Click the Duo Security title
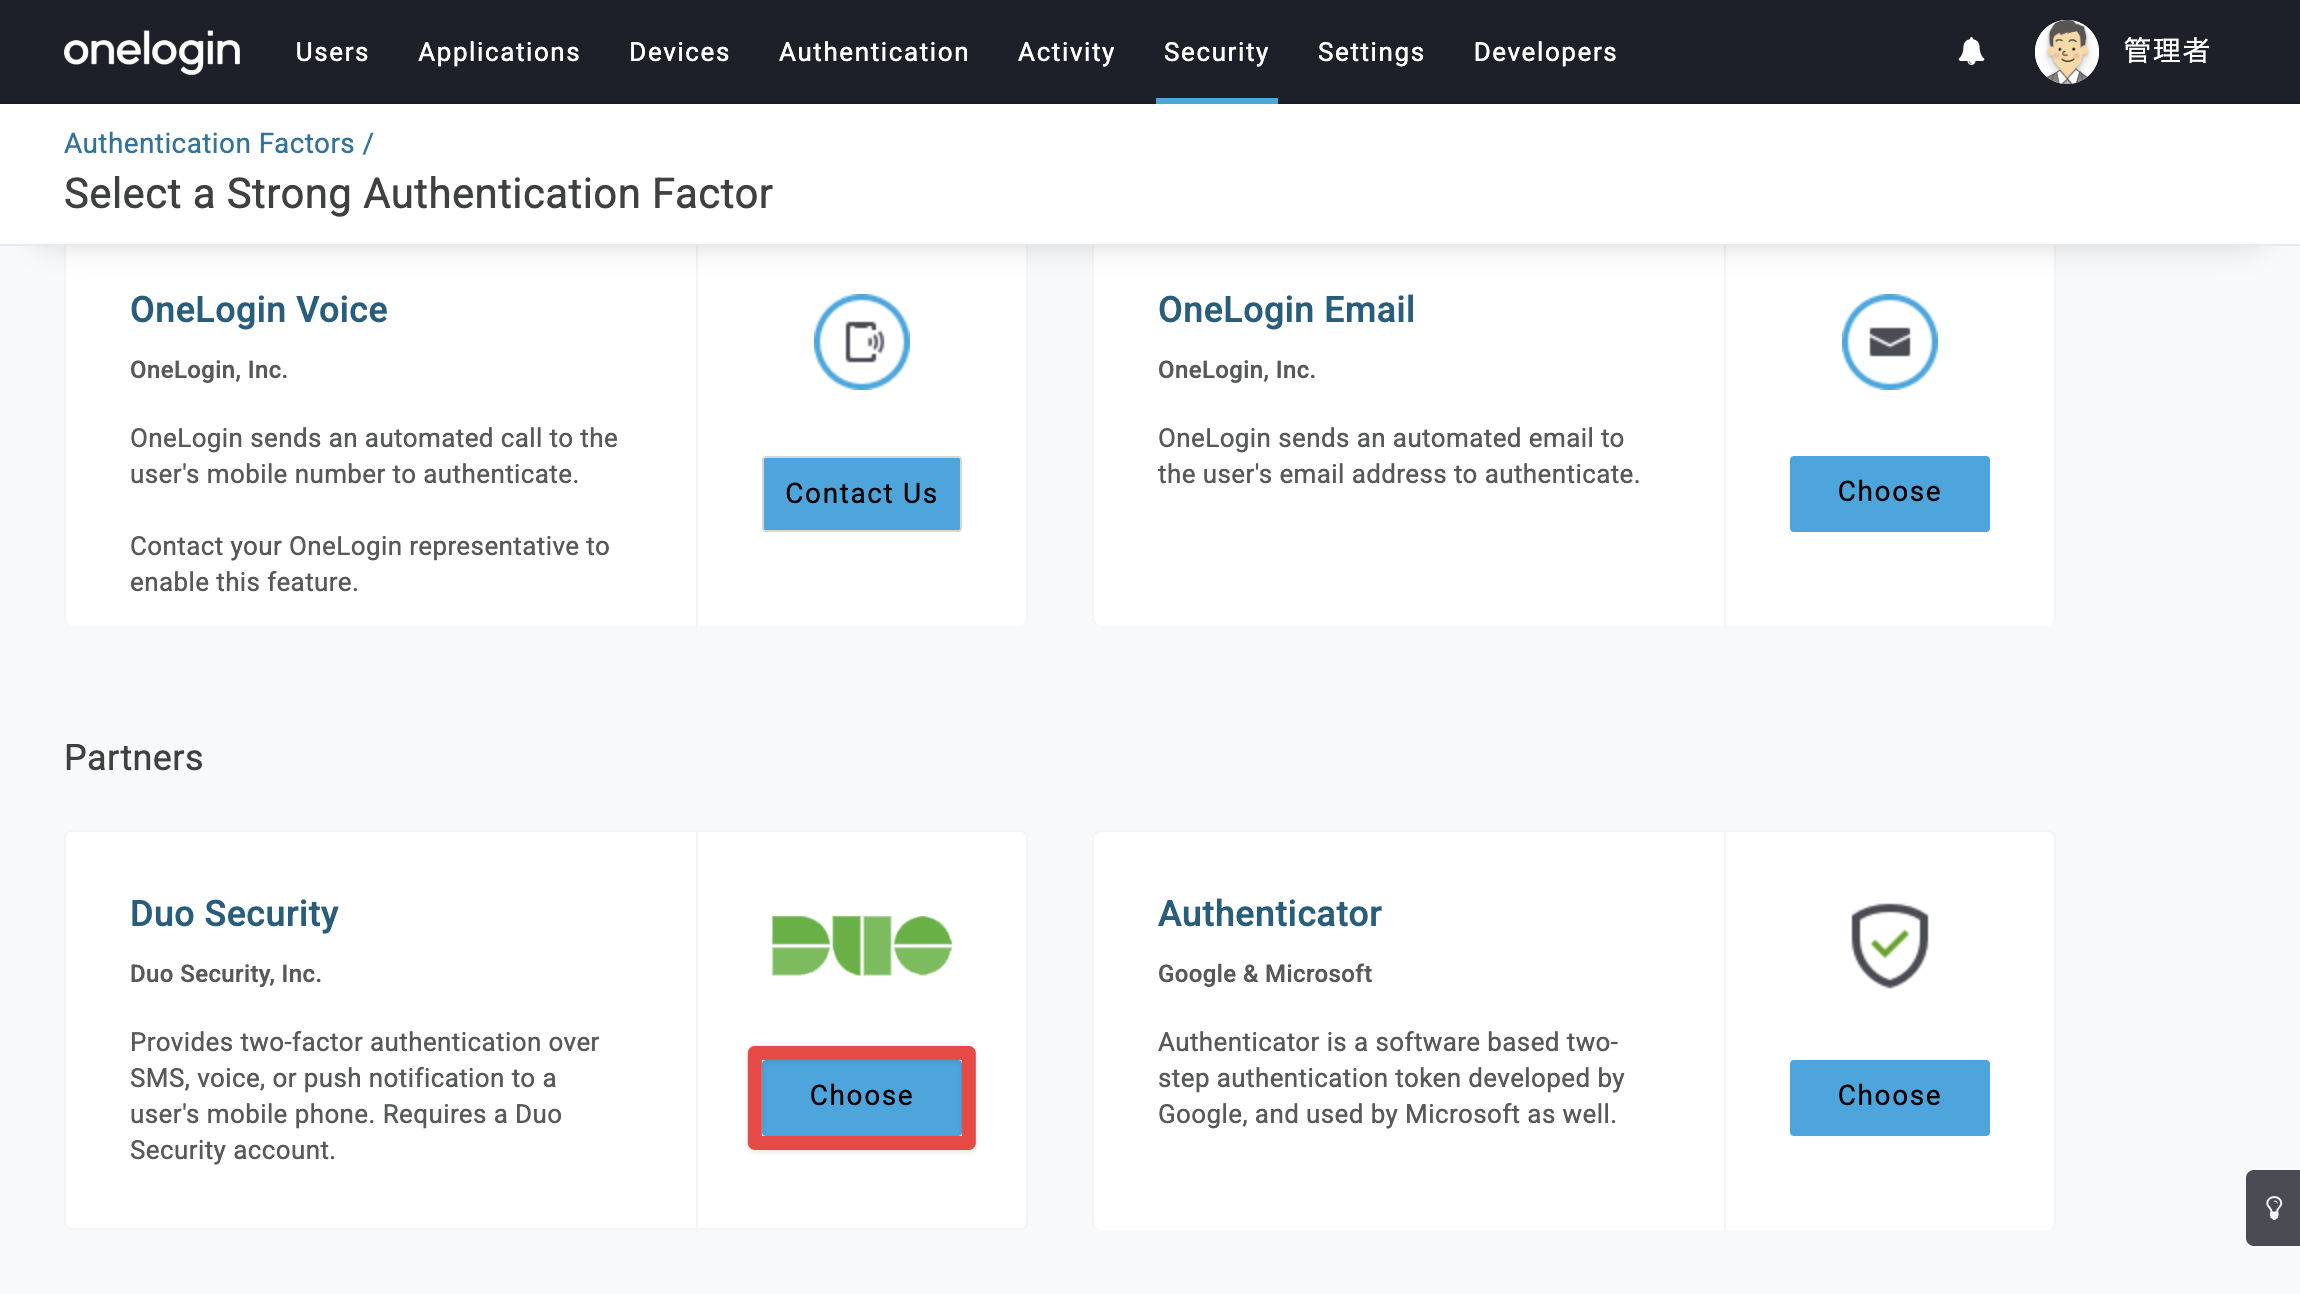Image resolution: width=2300 pixels, height=1294 pixels. point(234,914)
